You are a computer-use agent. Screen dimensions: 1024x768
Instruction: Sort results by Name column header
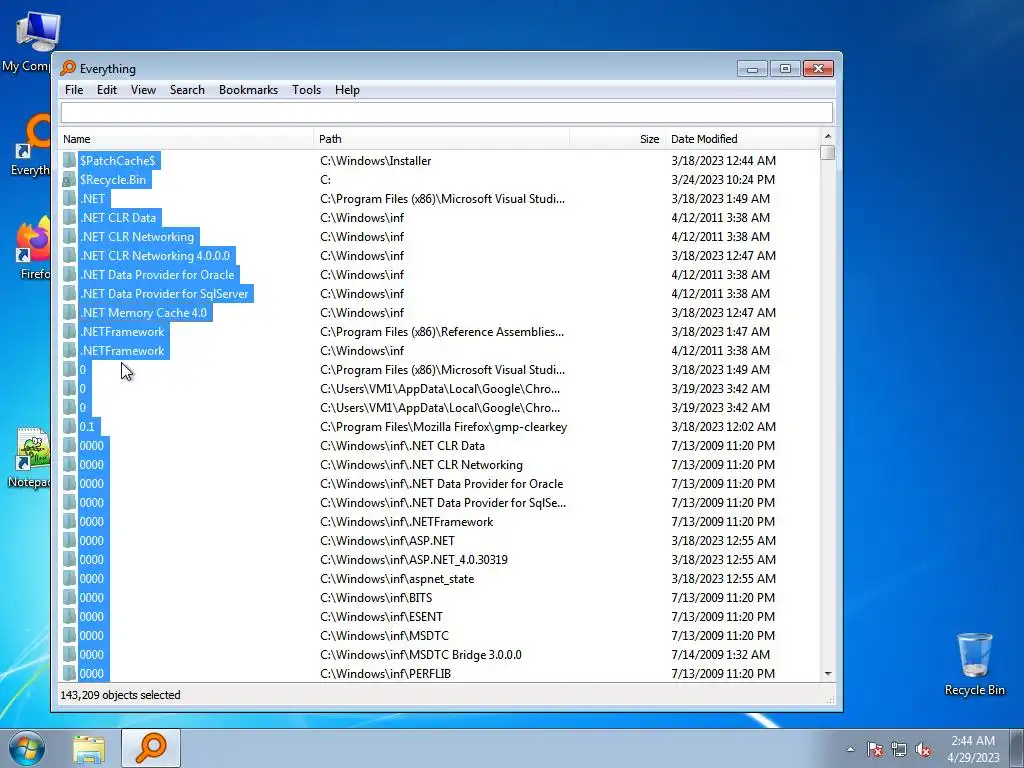[x=186, y=139]
